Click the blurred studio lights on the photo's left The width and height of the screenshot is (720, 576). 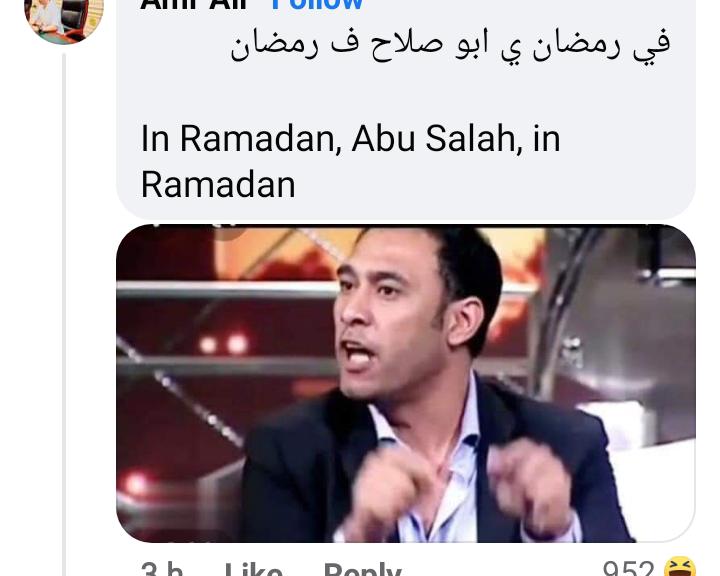coord(224,344)
